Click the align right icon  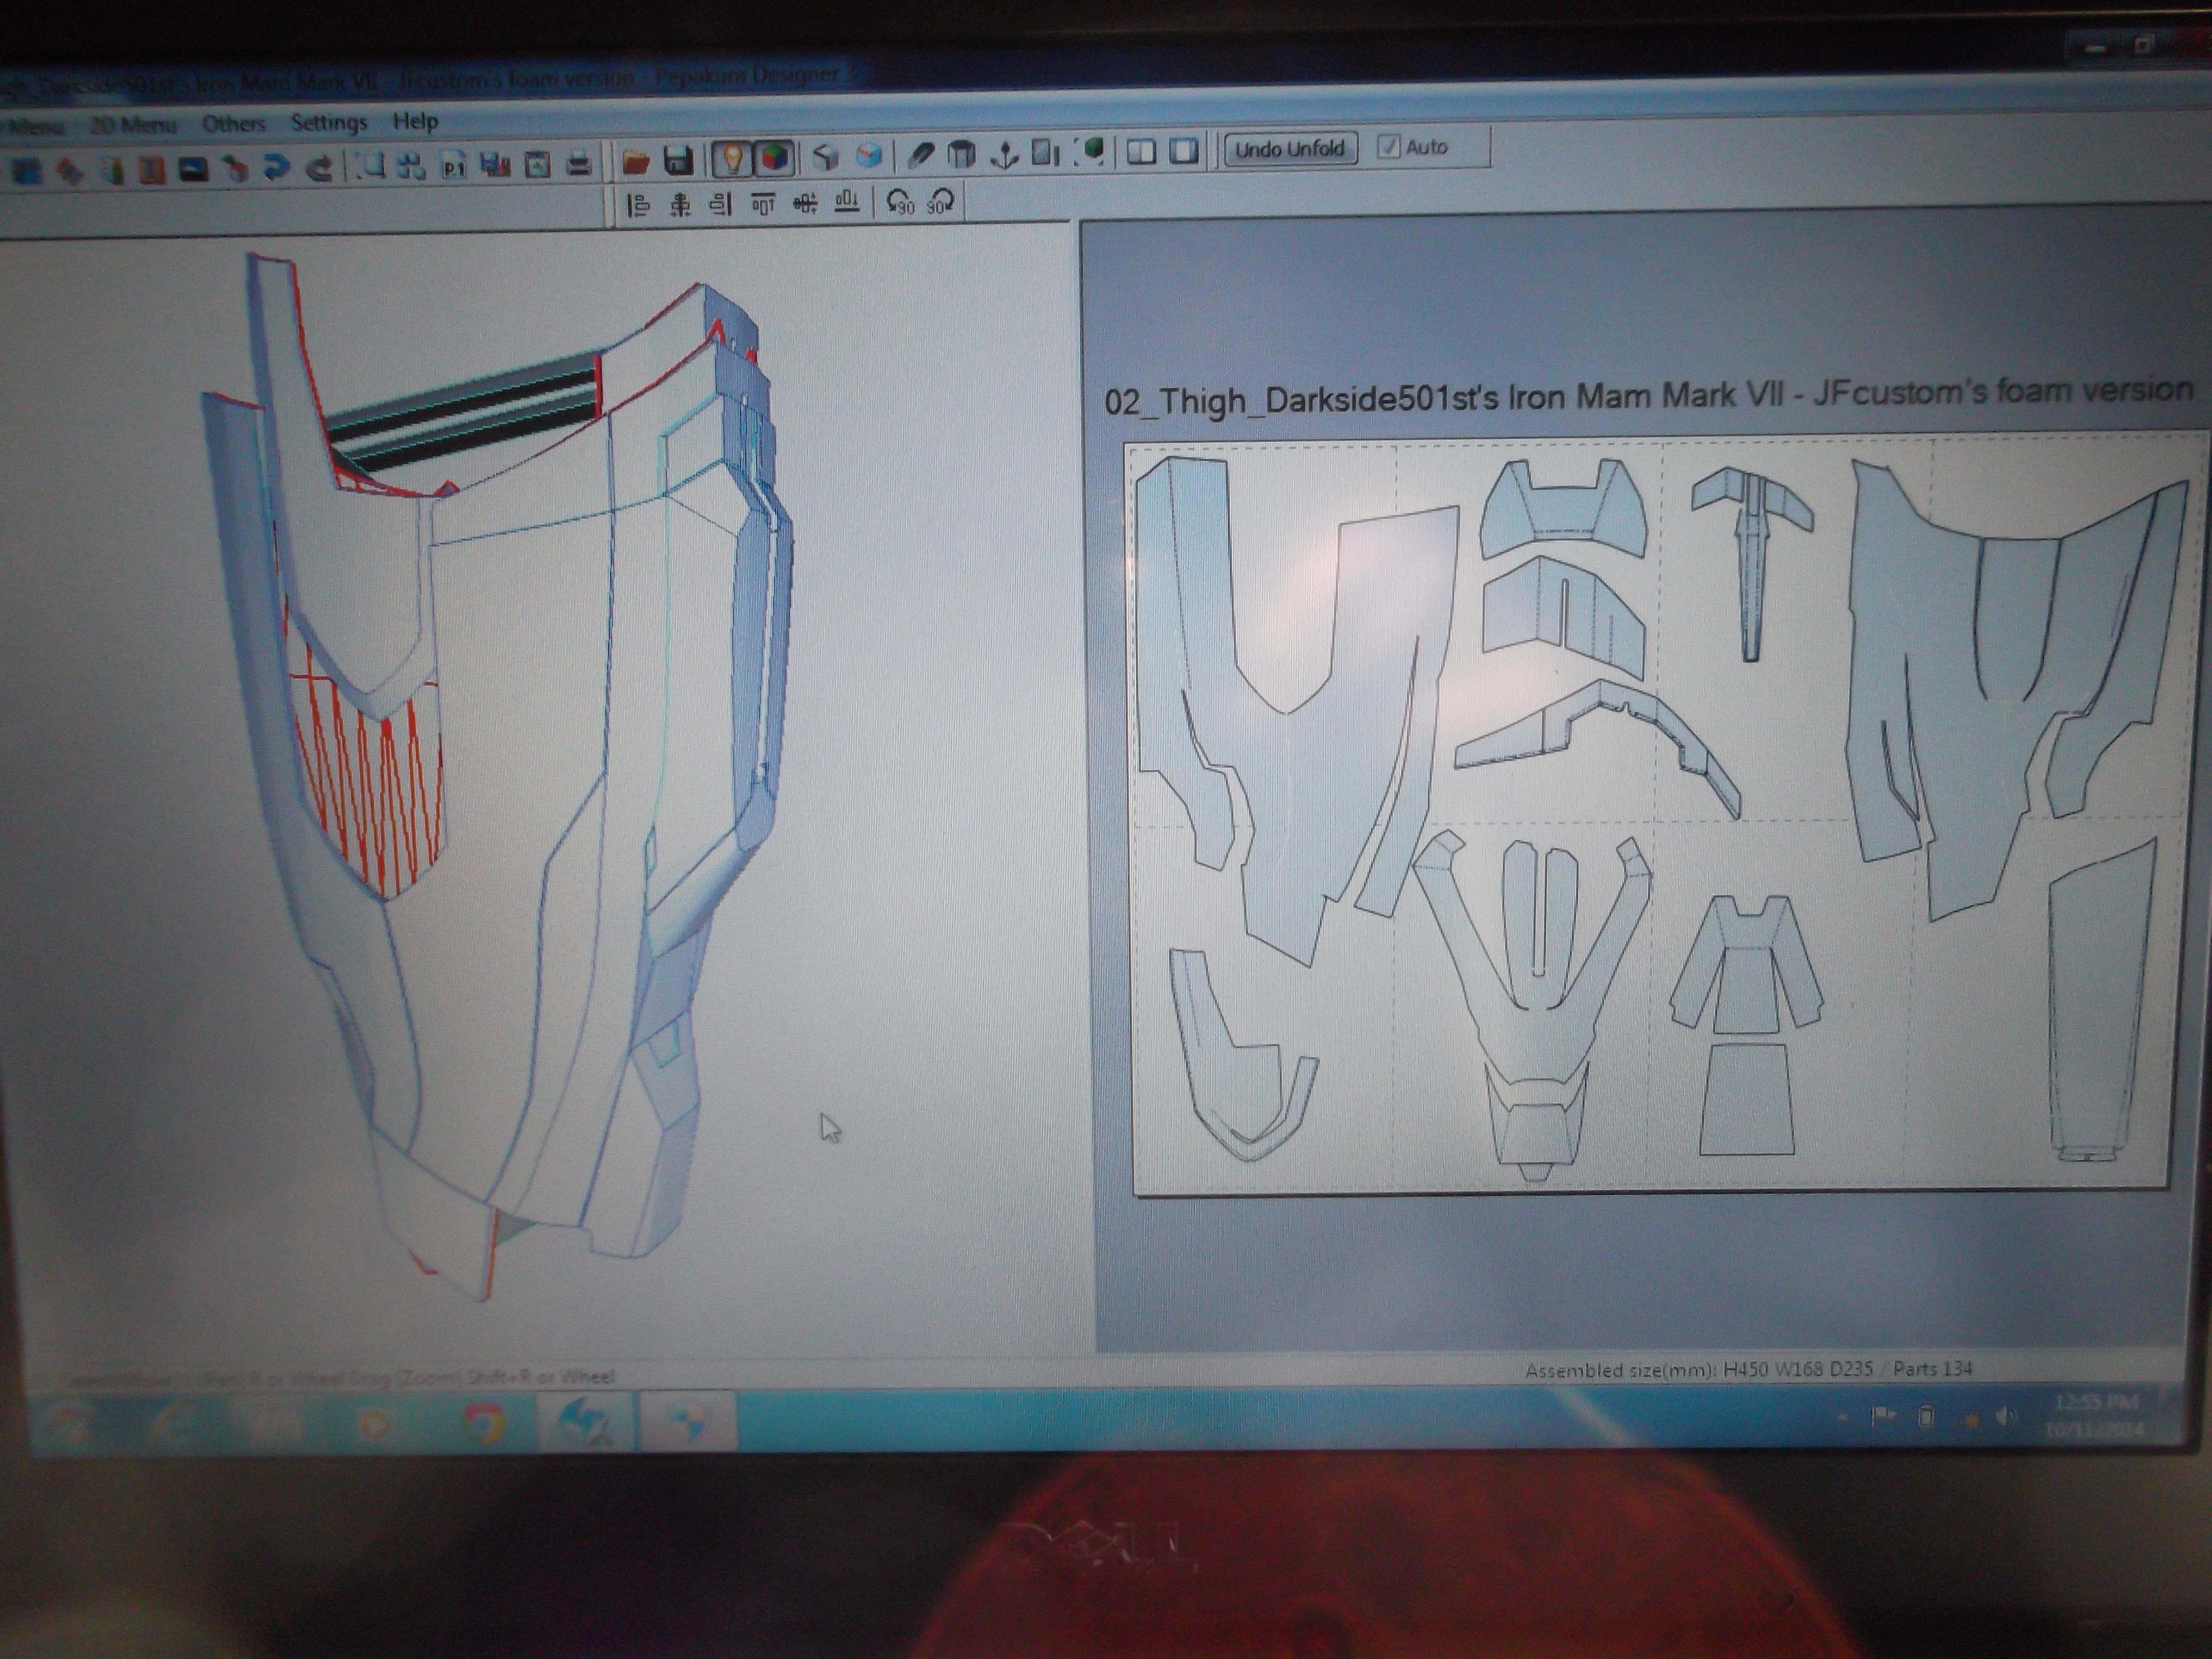pos(720,205)
